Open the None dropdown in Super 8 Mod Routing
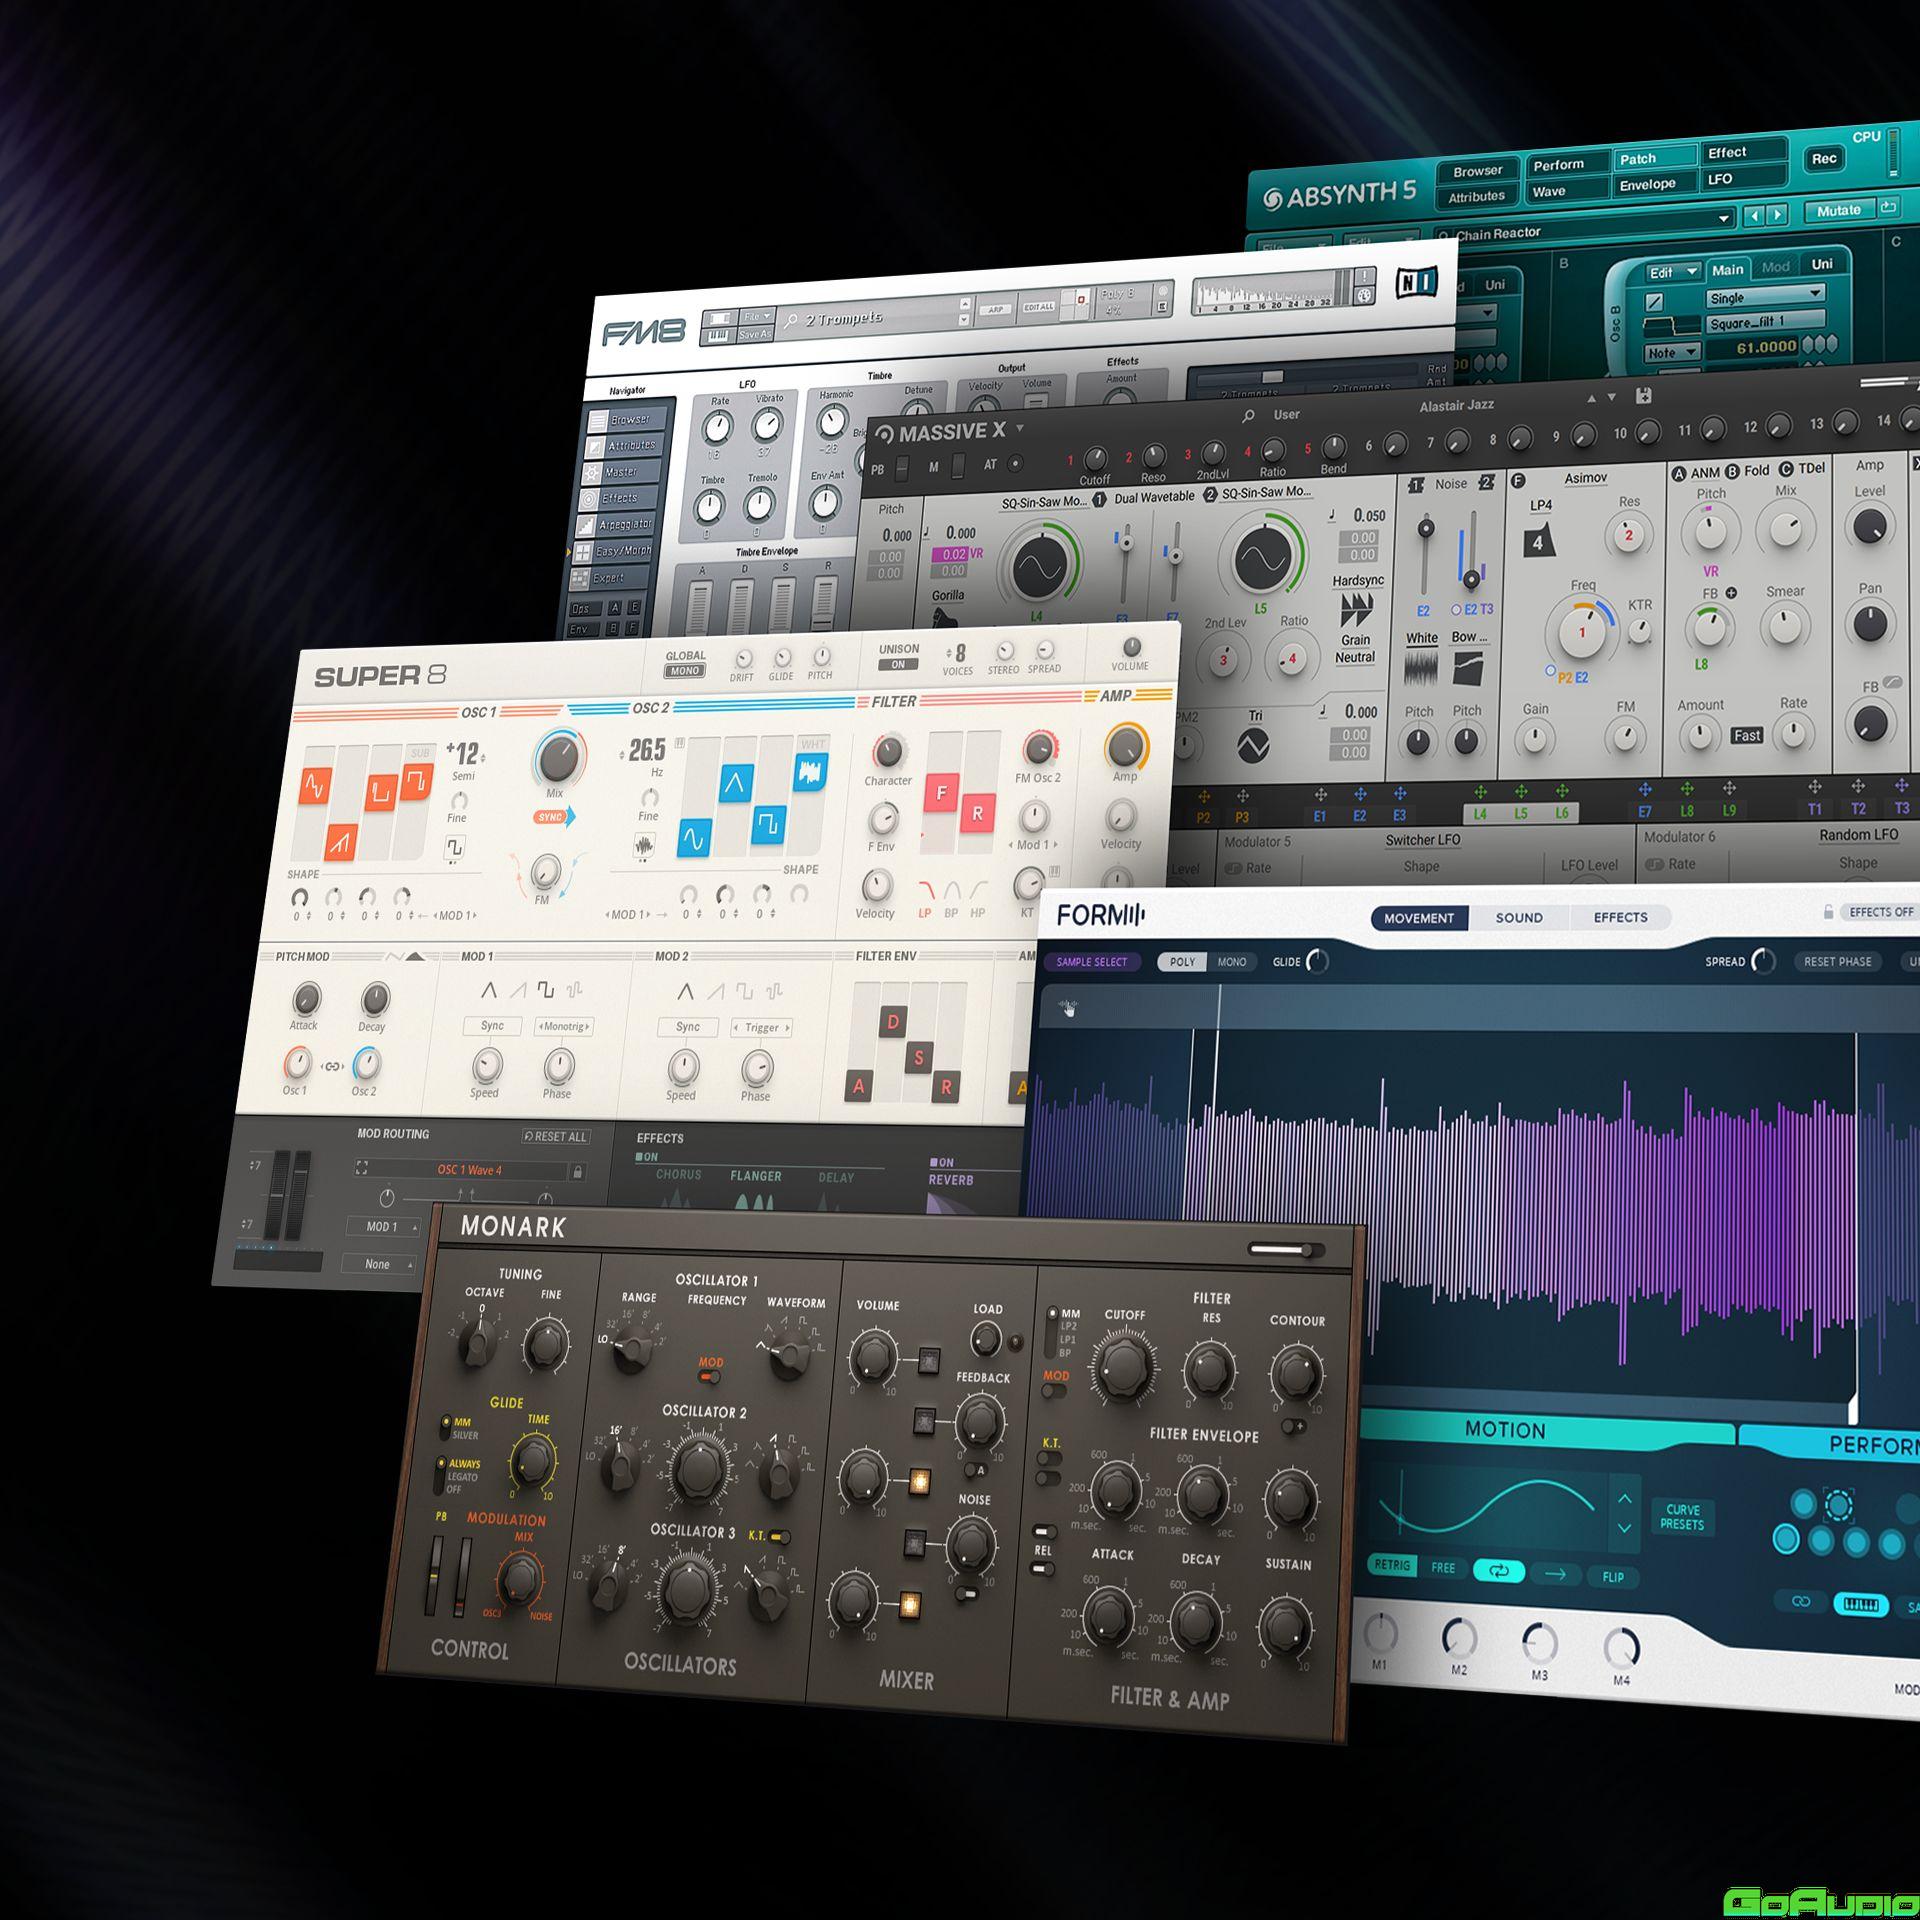This screenshot has height=1920, width=1920. [x=378, y=1264]
